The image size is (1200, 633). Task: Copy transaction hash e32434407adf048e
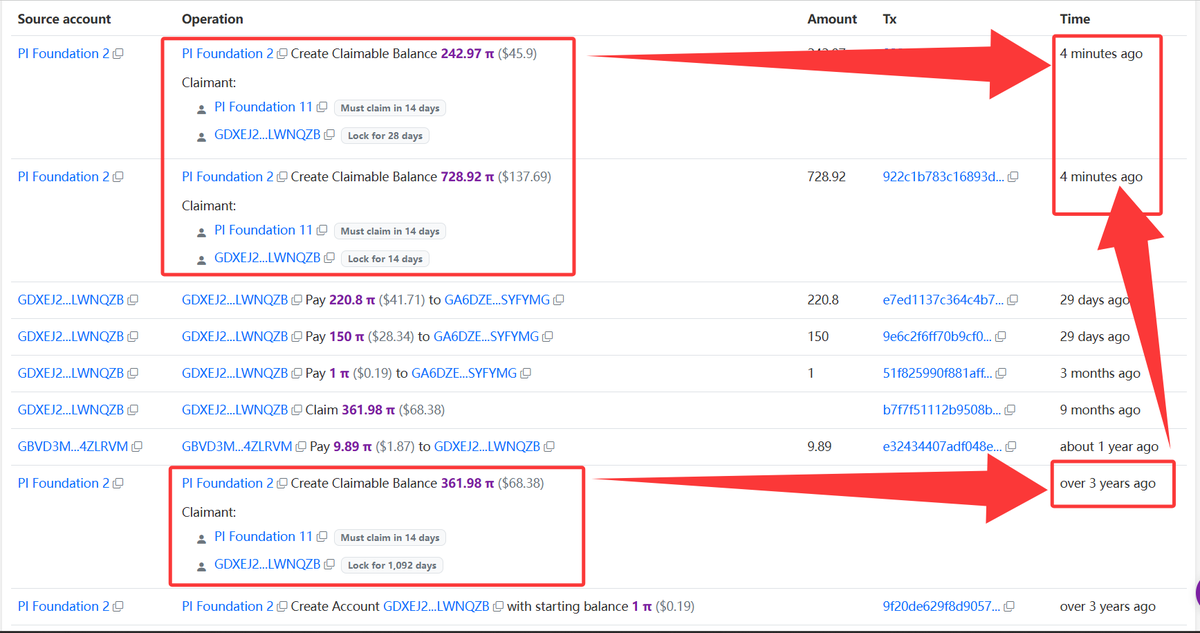coord(1013,447)
